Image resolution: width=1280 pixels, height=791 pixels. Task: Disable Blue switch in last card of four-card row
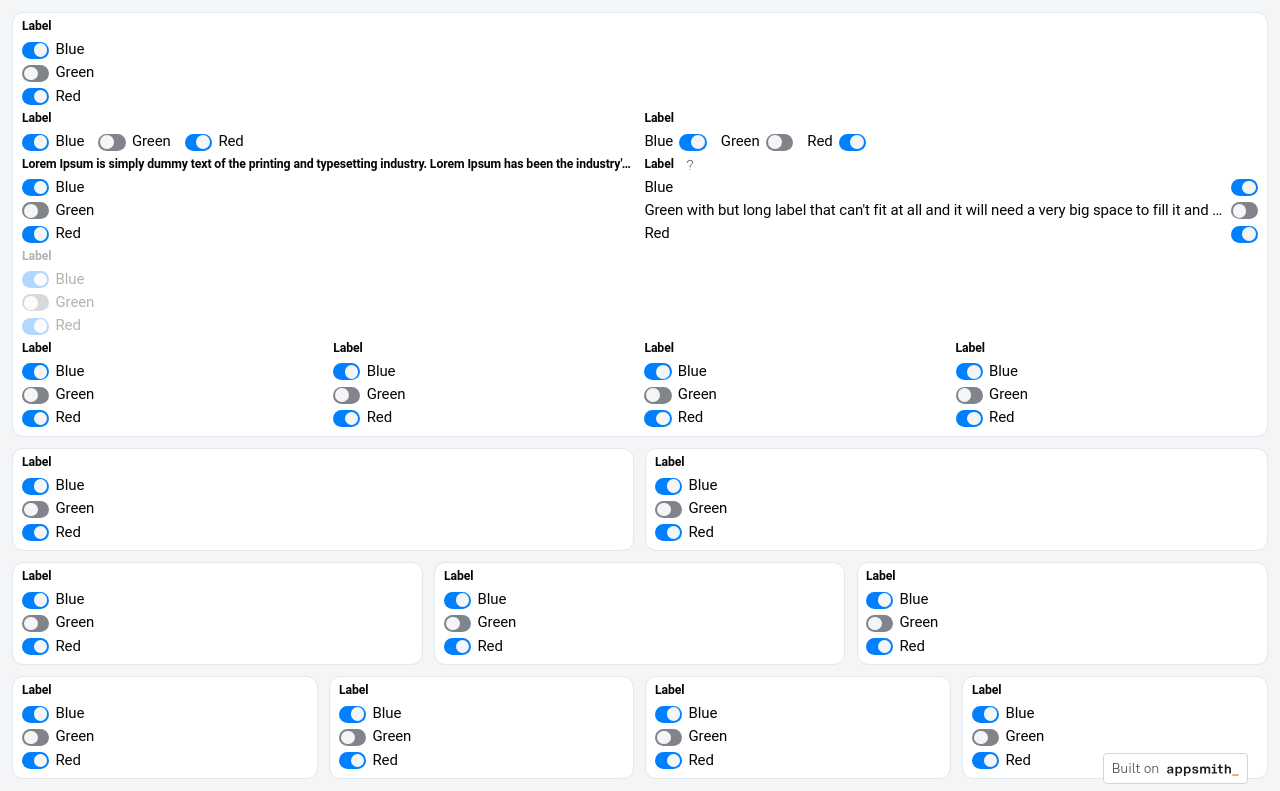point(985,714)
